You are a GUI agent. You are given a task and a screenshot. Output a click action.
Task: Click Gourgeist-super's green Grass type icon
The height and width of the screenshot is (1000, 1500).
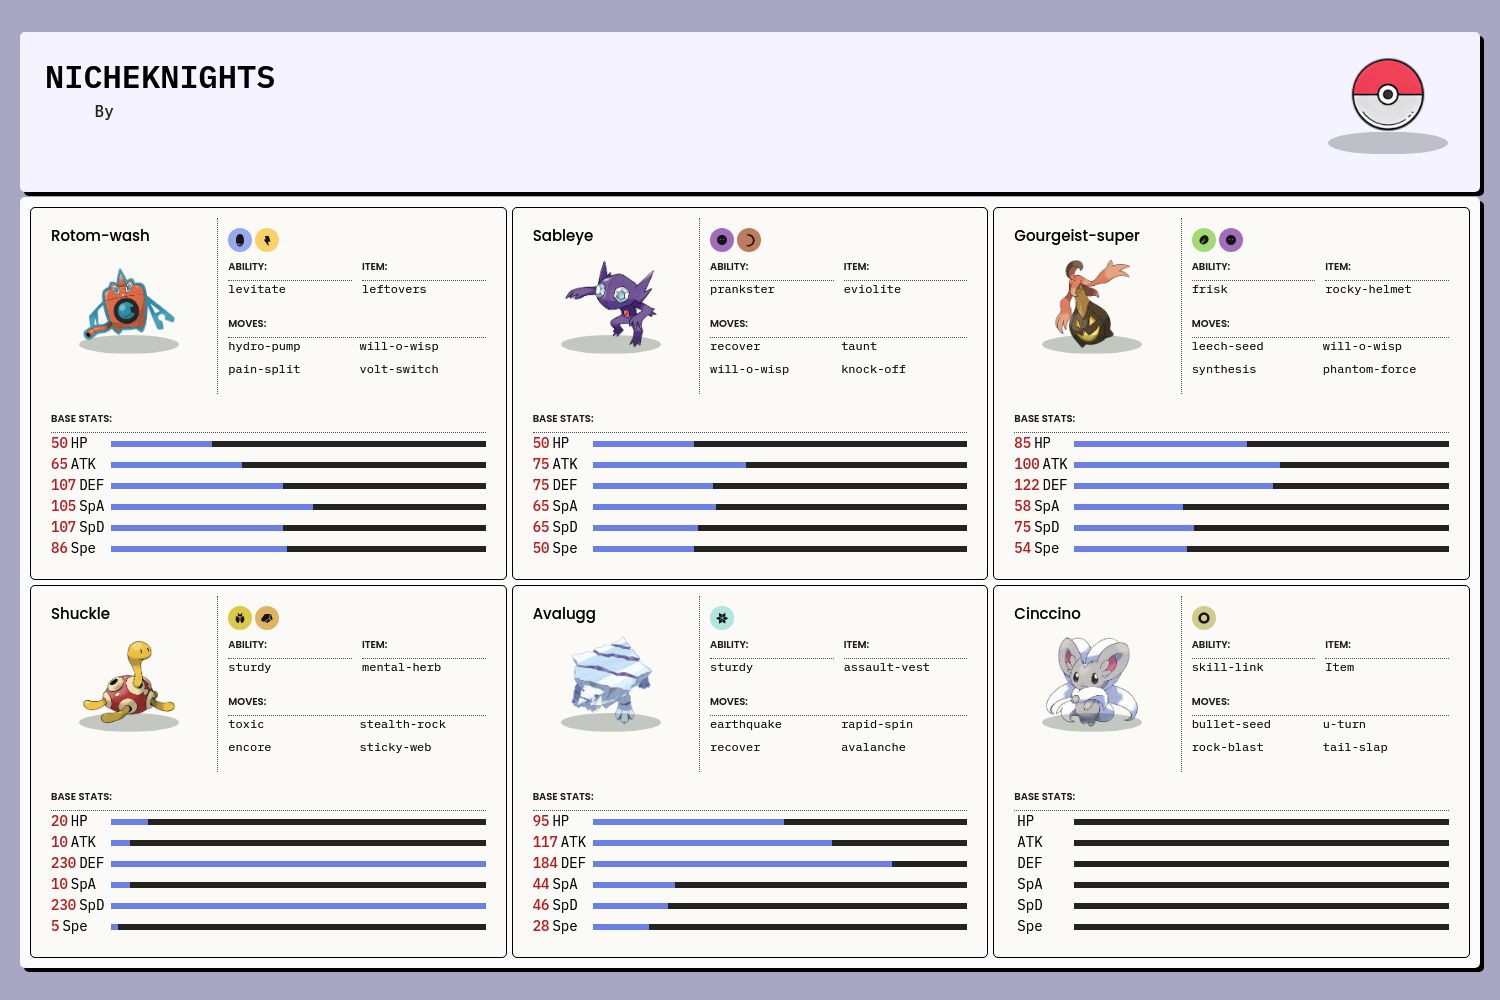1204,240
